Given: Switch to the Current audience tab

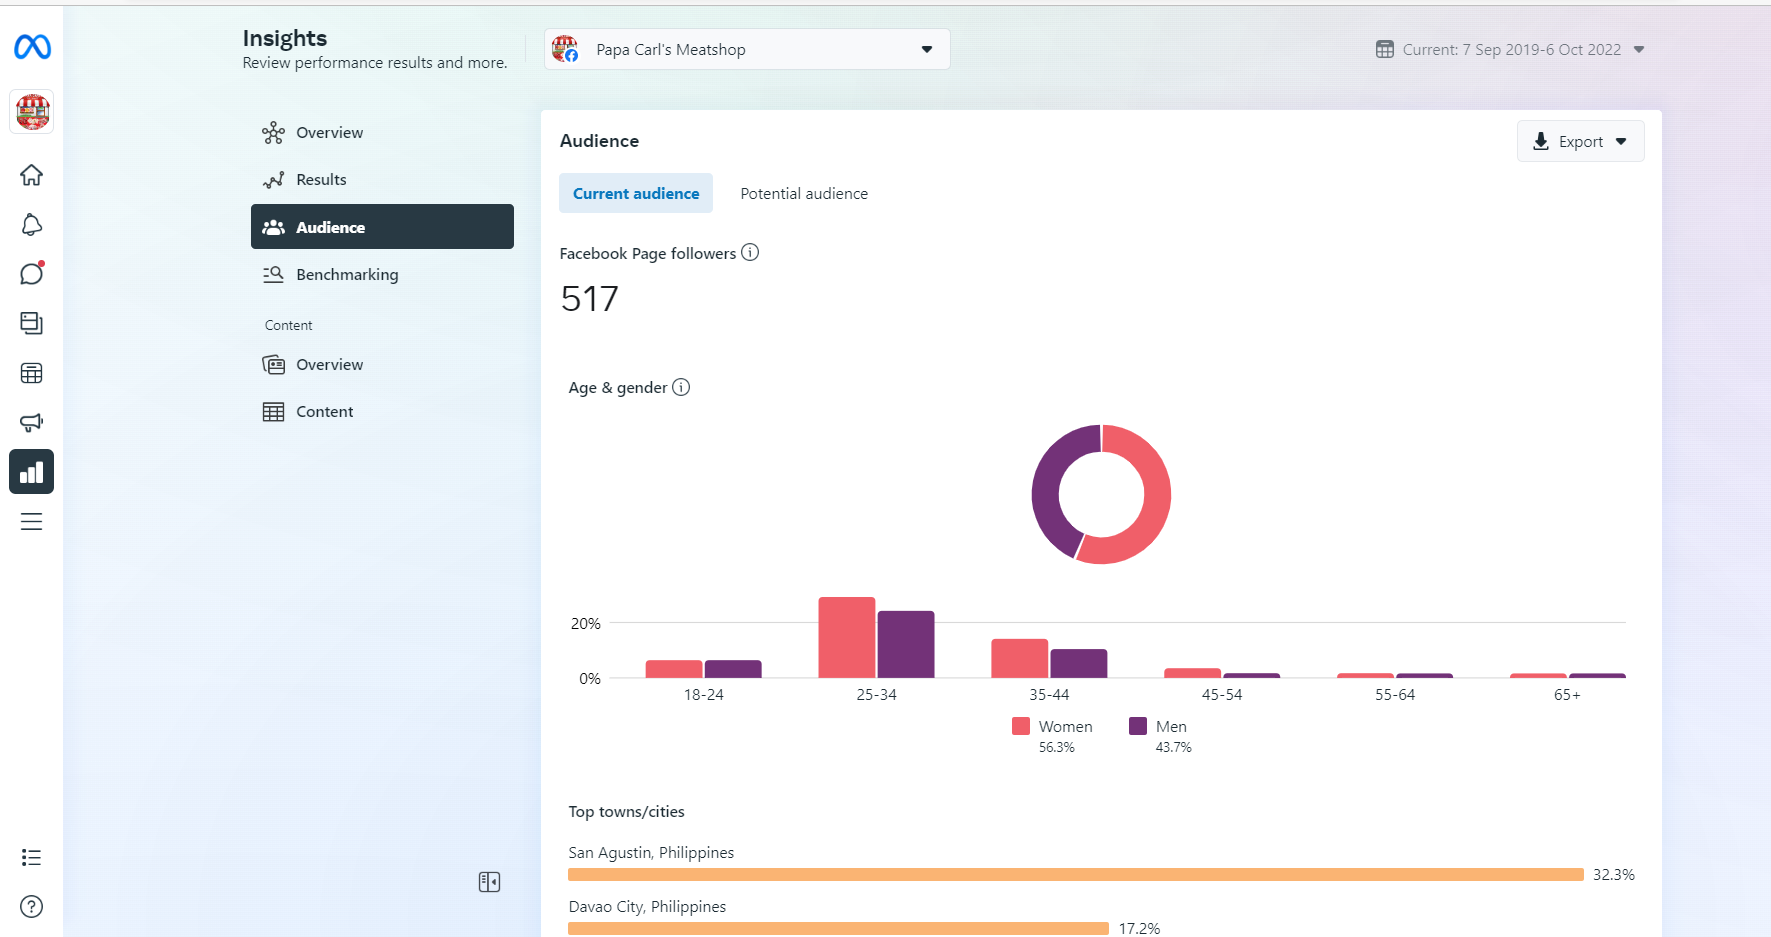Looking at the screenshot, I should (x=636, y=193).
